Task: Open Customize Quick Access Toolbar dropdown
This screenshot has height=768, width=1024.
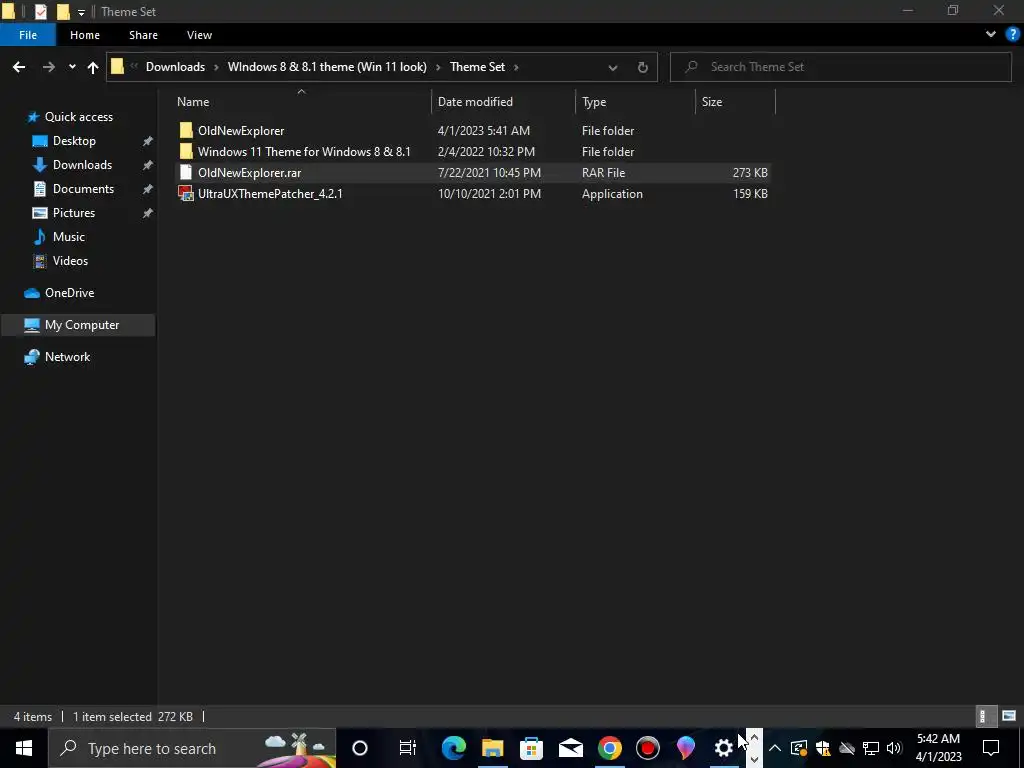Action: pyautogui.click(x=81, y=12)
